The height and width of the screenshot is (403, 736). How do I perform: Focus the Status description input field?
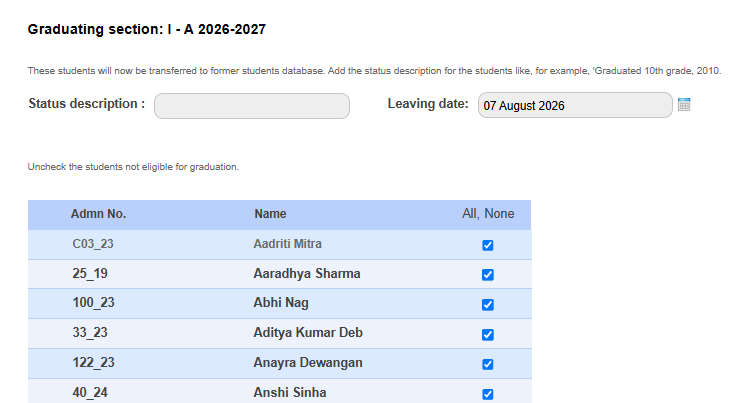point(252,106)
